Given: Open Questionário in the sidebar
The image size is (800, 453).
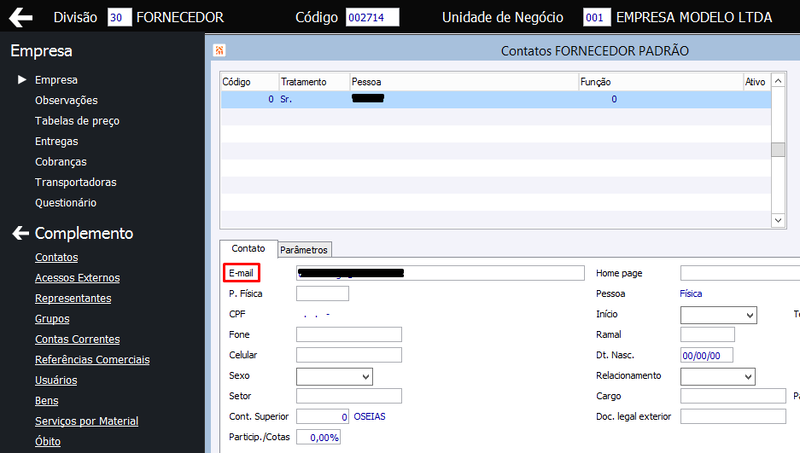Looking at the screenshot, I should point(66,203).
